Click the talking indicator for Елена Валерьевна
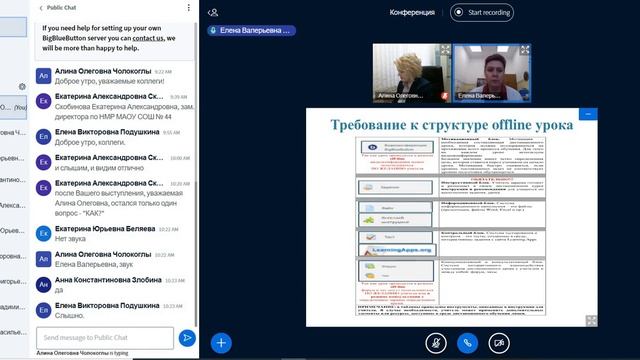This screenshot has width=640, height=360. [251, 30]
